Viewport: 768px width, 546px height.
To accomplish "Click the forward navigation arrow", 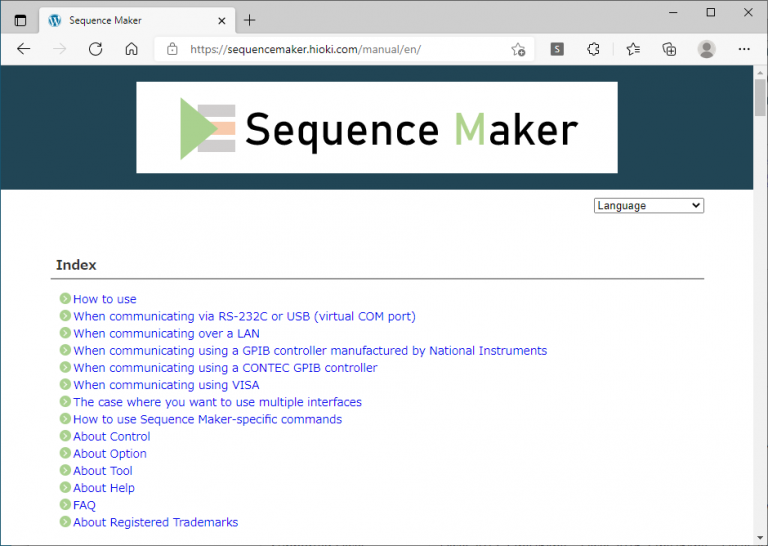I will tap(60, 49).
